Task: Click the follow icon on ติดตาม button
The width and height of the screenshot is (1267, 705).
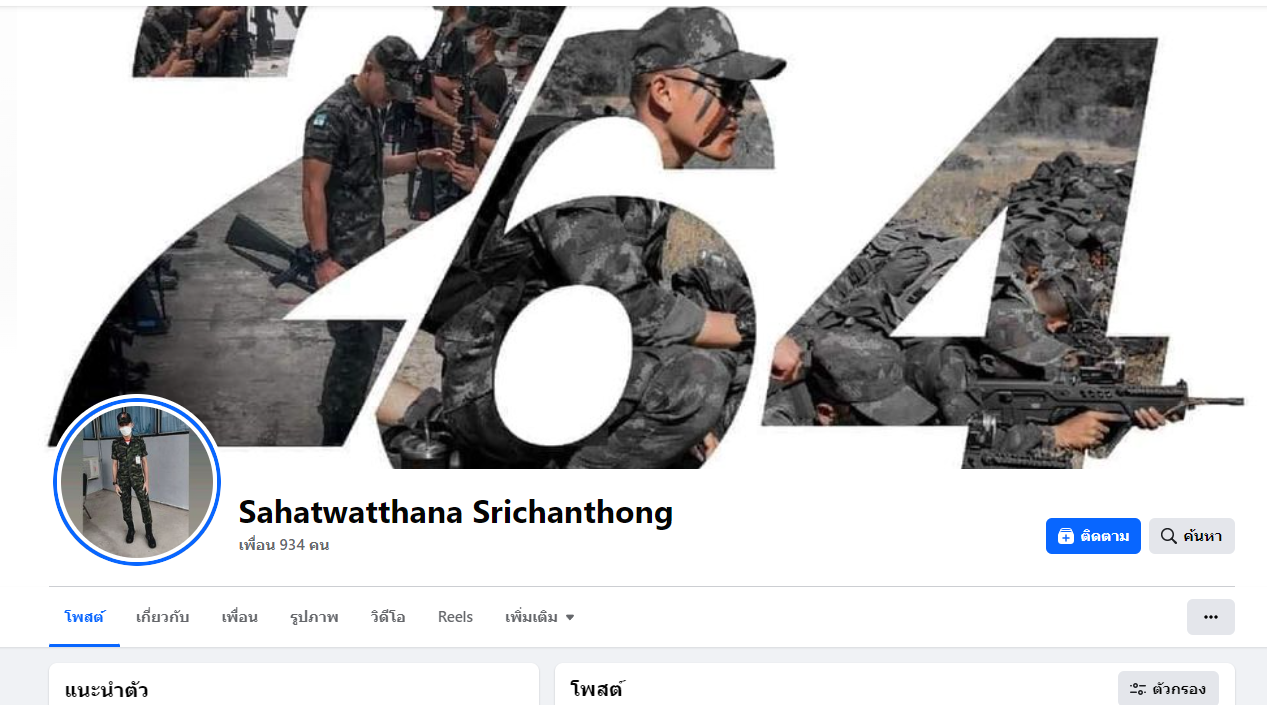Action: 1066,536
